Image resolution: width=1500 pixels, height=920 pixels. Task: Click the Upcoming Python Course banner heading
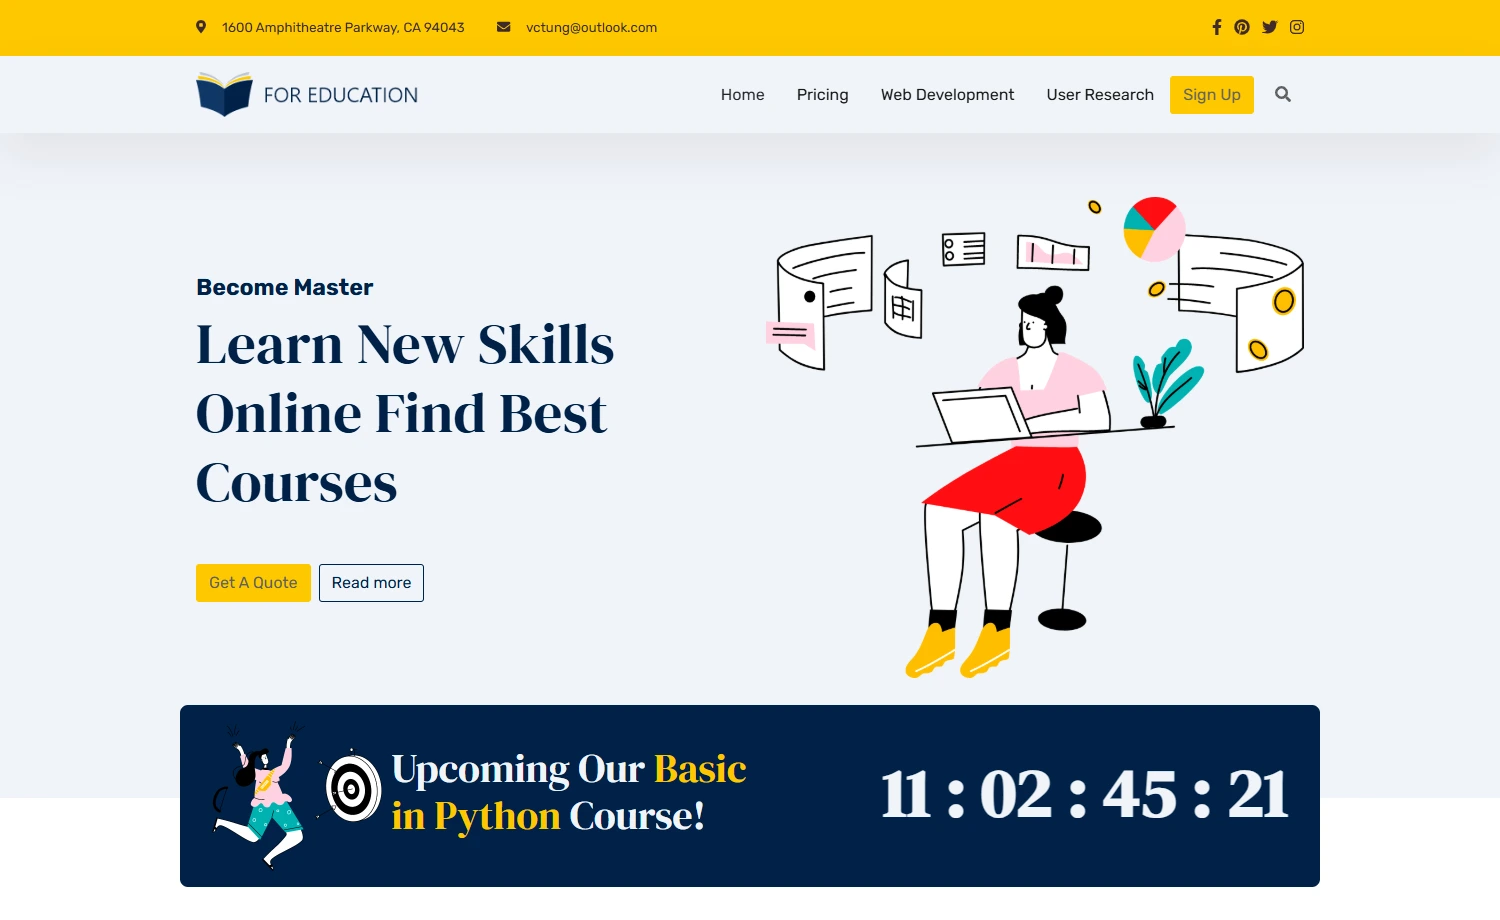569,792
